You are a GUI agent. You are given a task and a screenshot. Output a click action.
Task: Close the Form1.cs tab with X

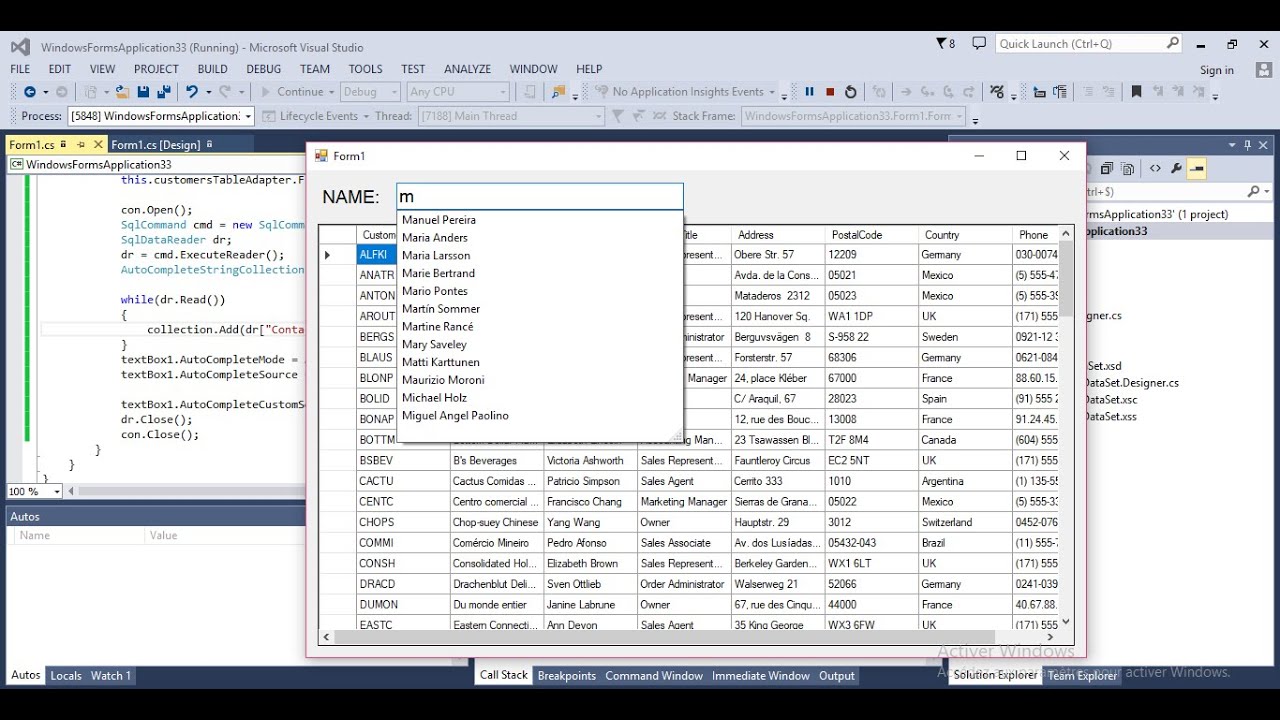click(97, 145)
